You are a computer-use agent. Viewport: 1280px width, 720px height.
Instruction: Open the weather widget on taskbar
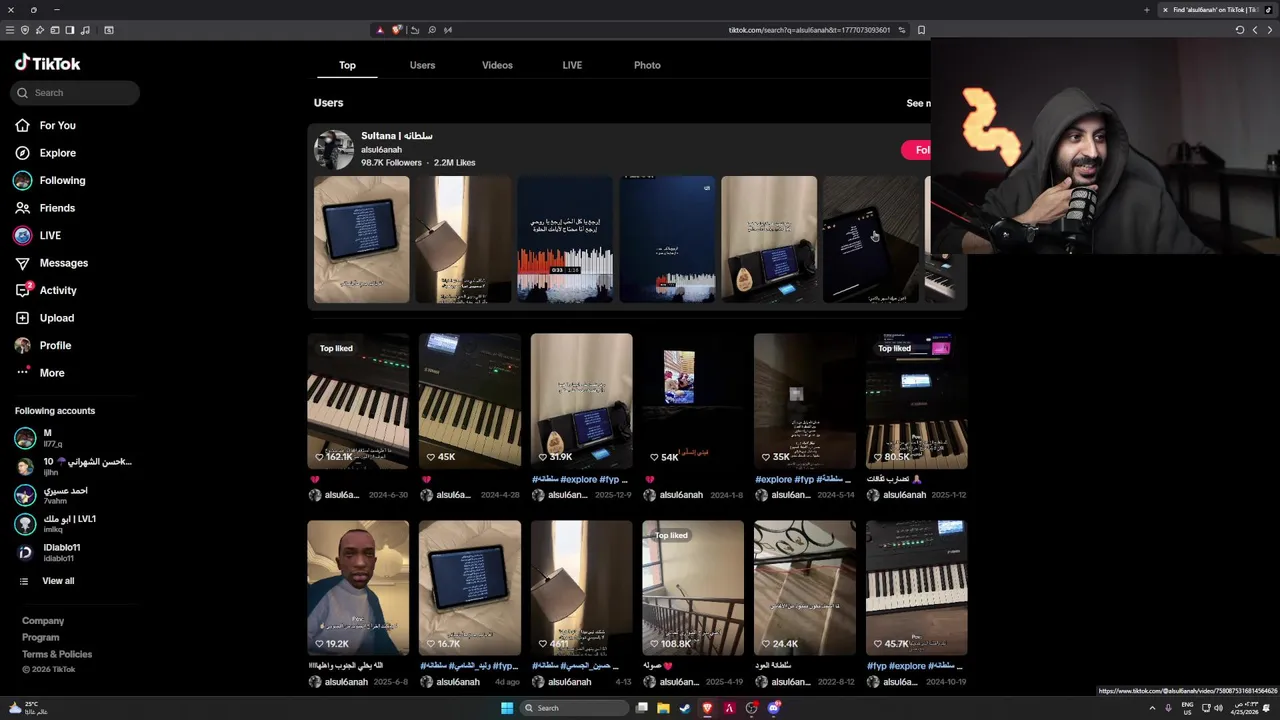pos(28,708)
